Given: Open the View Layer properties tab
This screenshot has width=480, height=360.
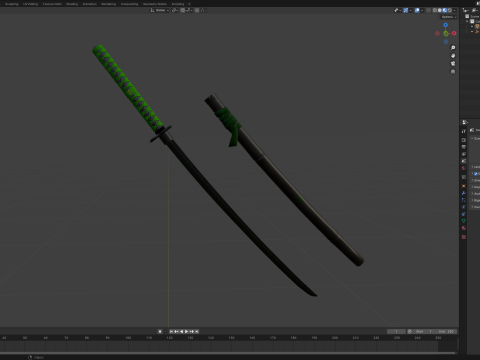Looking at the screenshot, I should [464, 154].
